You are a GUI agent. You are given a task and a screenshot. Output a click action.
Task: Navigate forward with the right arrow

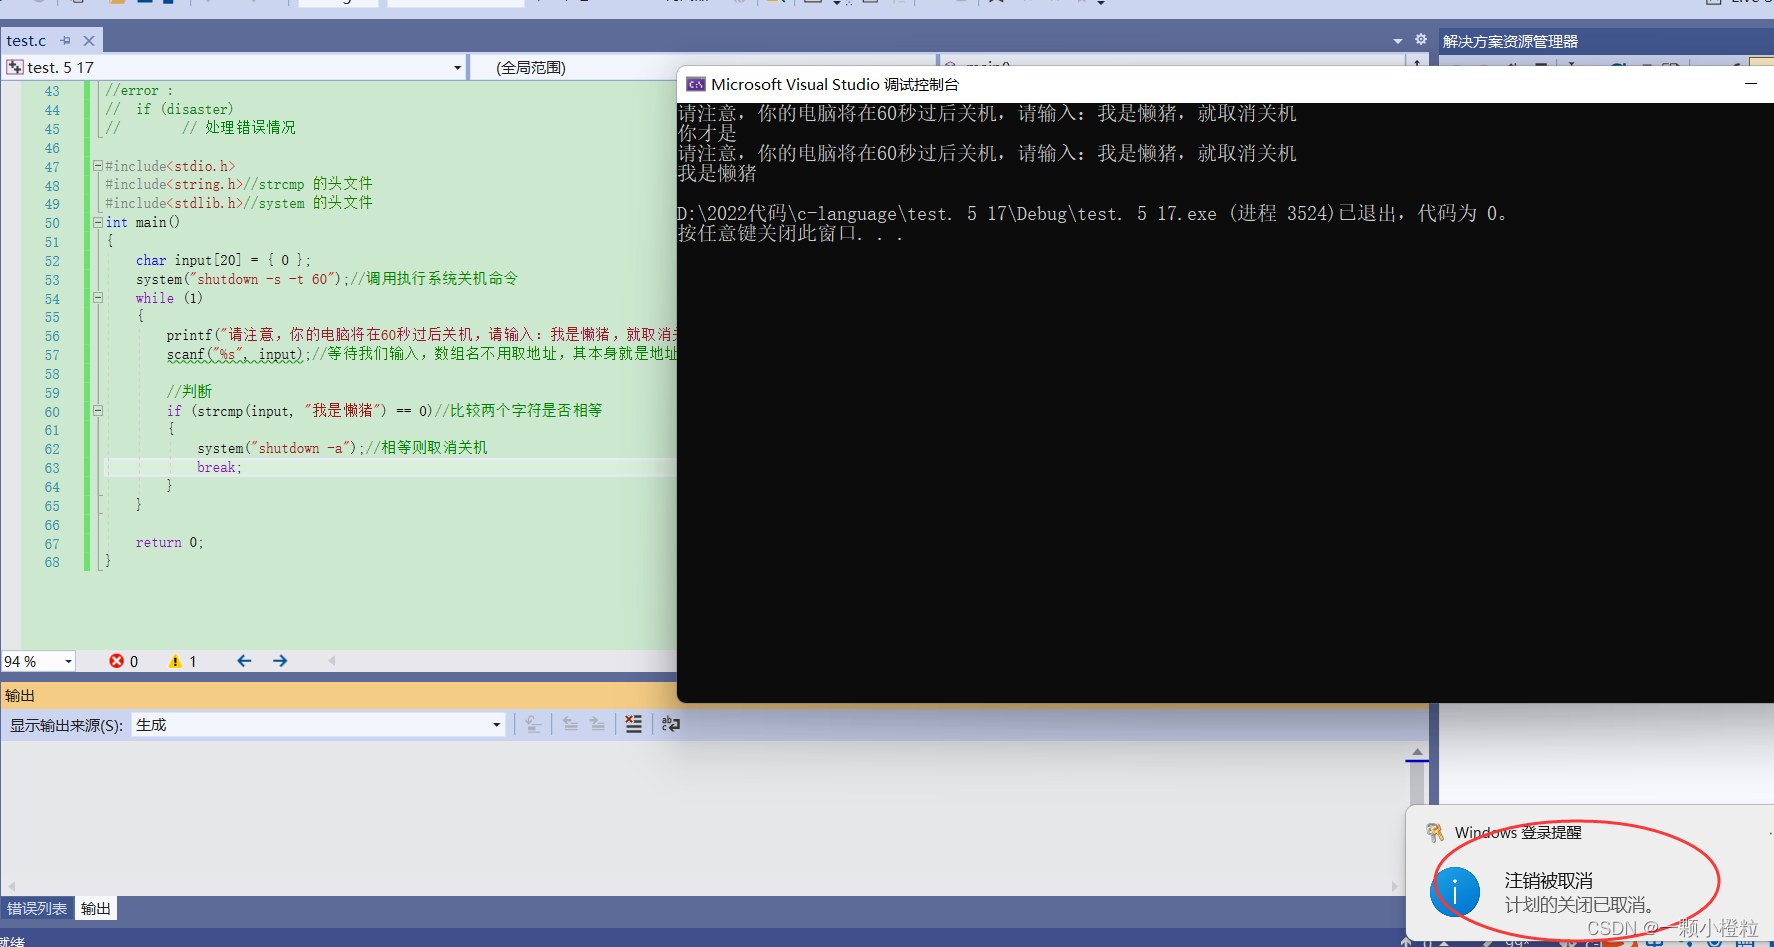click(280, 661)
